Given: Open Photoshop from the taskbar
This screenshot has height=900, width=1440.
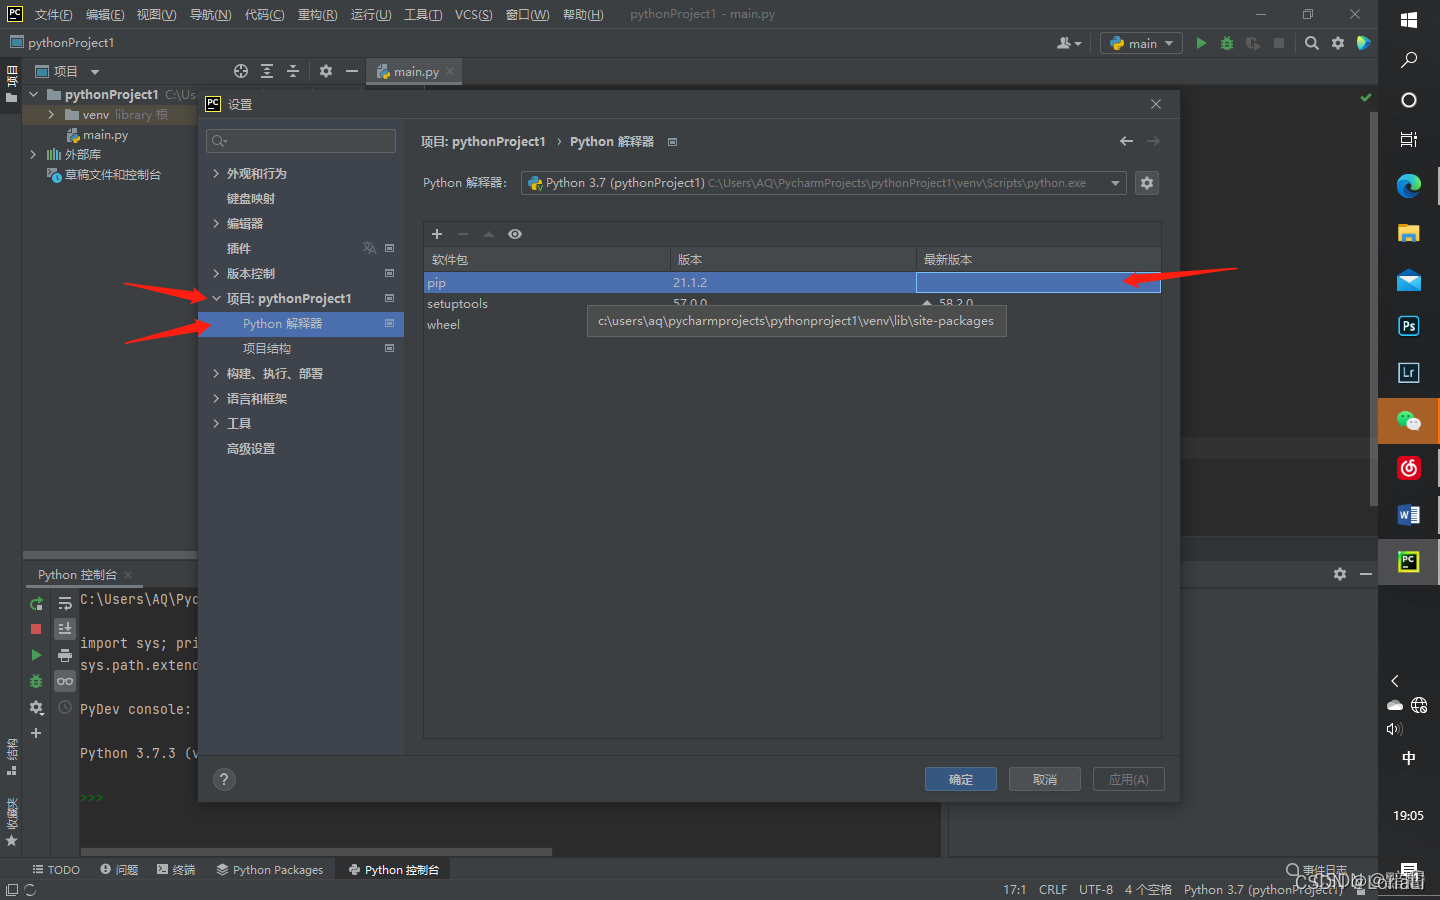Looking at the screenshot, I should point(1409,326).
